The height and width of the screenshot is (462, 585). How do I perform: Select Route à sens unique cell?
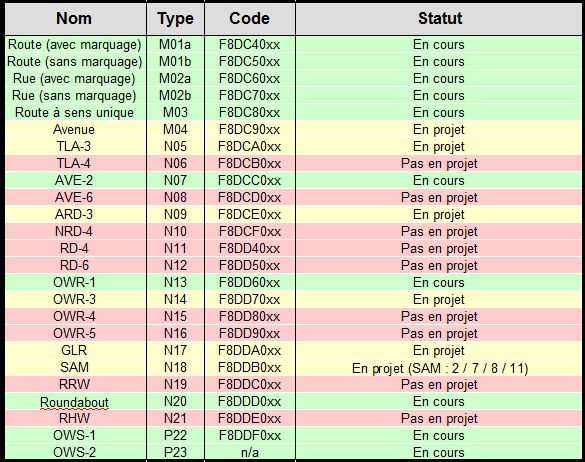75,113
